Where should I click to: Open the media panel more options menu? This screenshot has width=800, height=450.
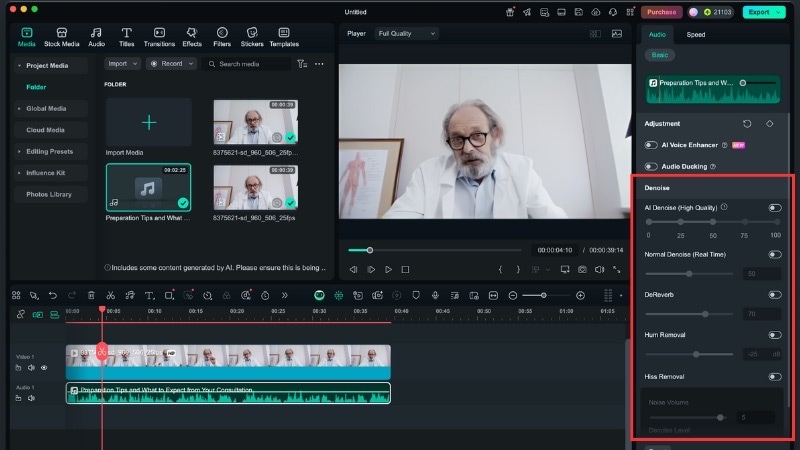click(x=319, y=64)
